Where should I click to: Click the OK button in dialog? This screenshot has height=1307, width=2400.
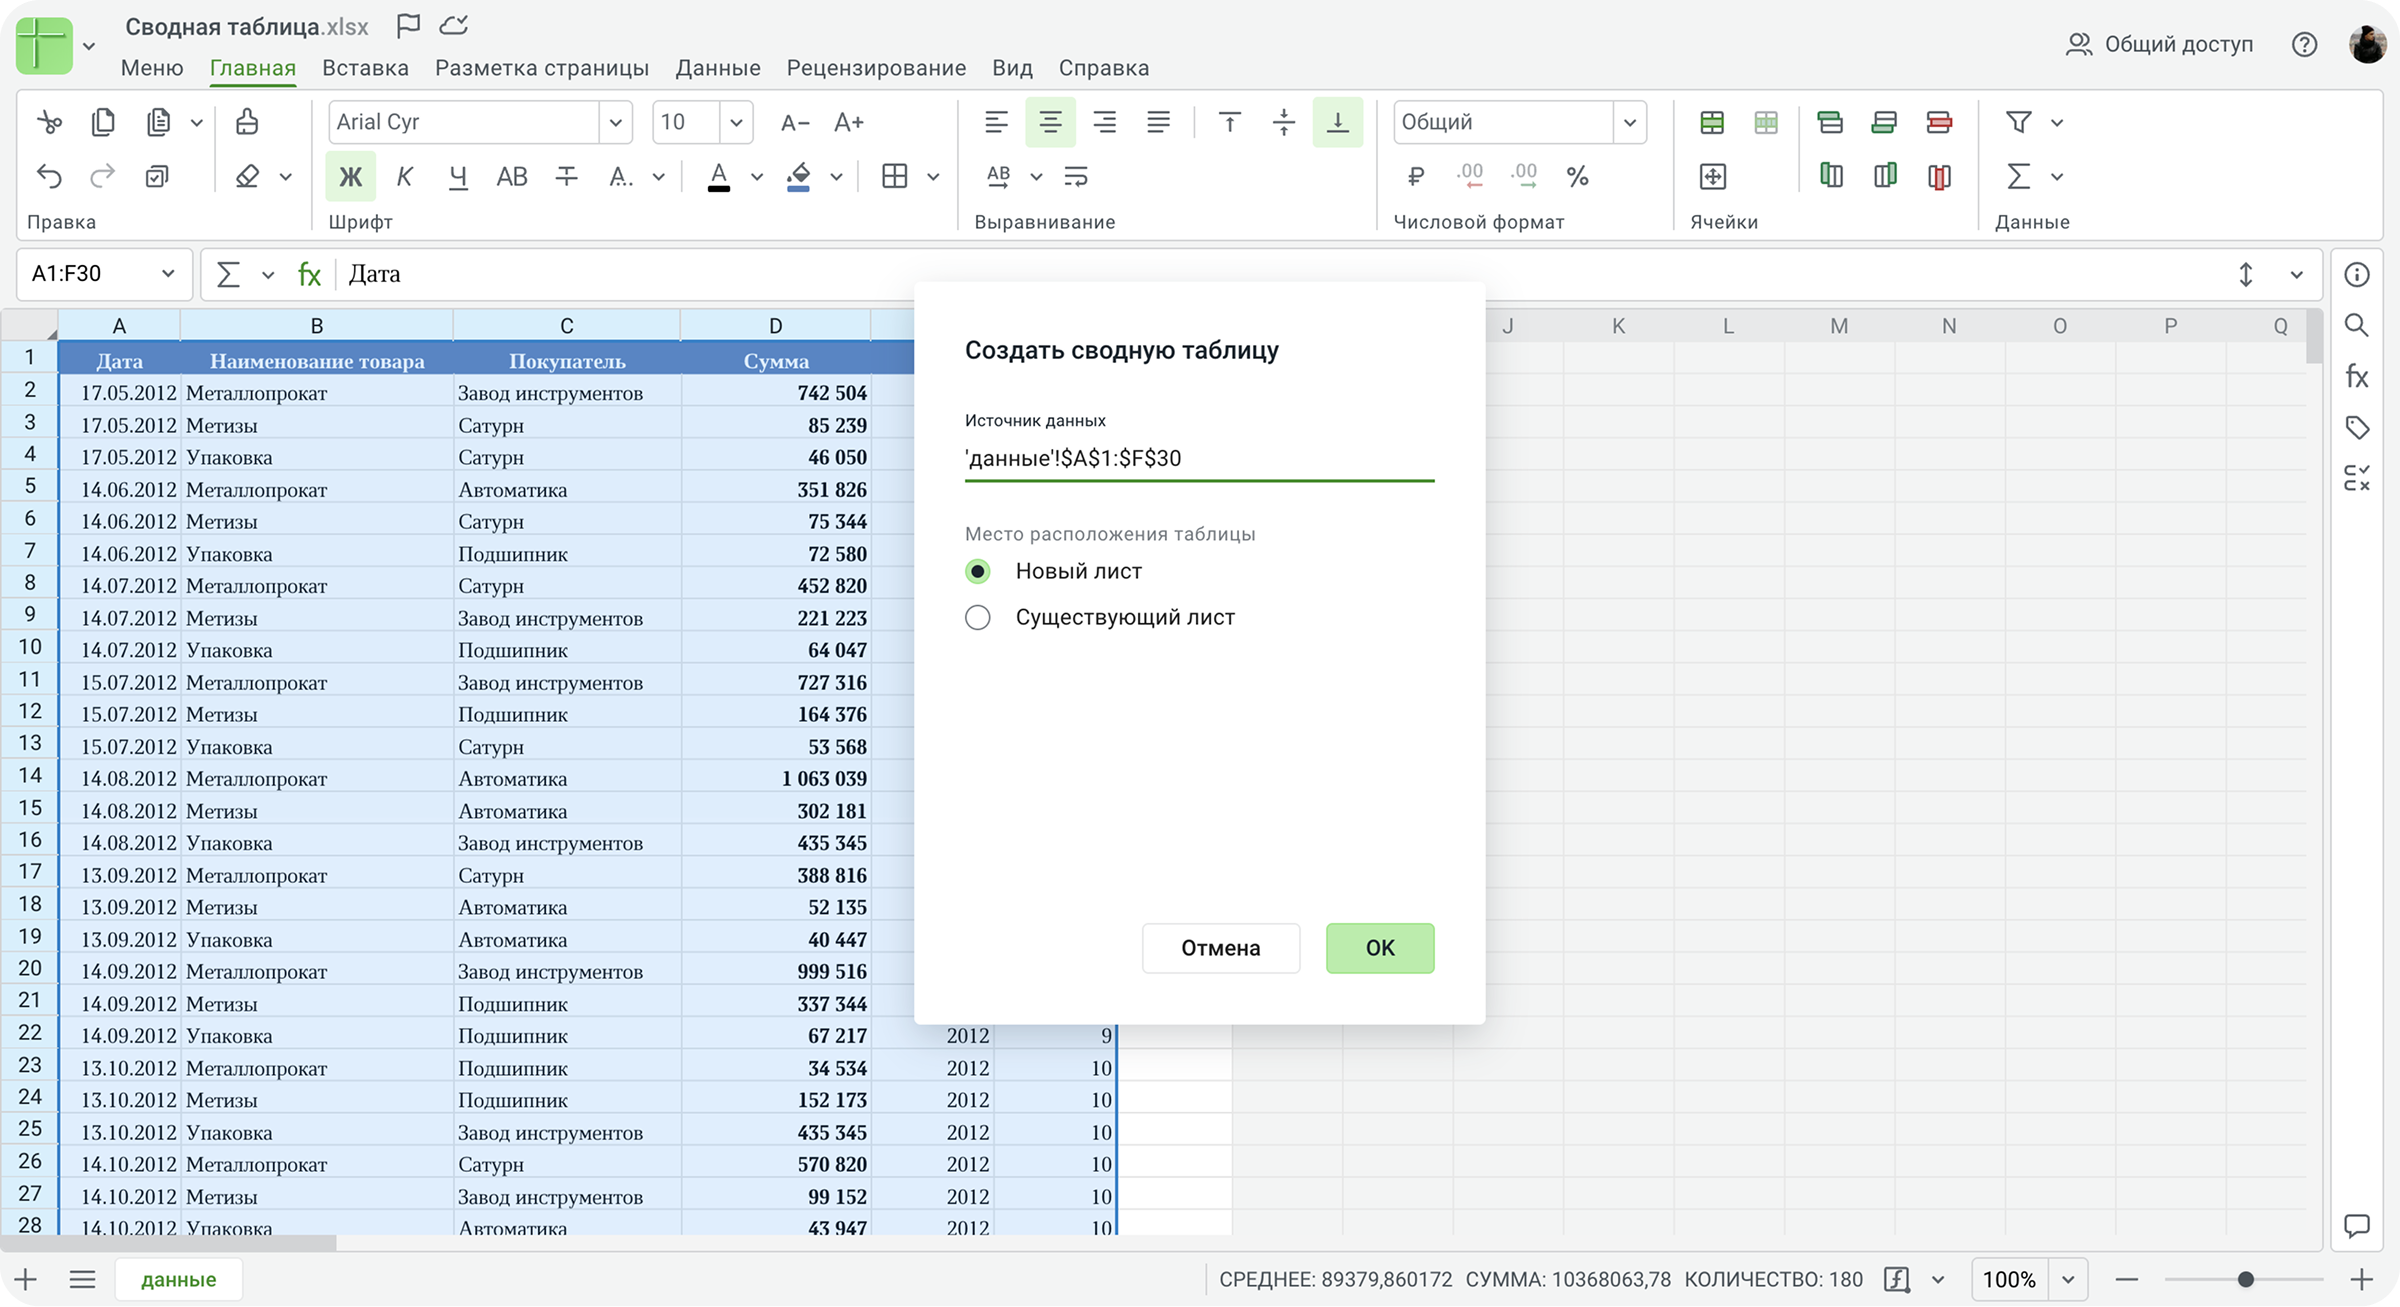pyautogui.click(x=1379, y=948)
